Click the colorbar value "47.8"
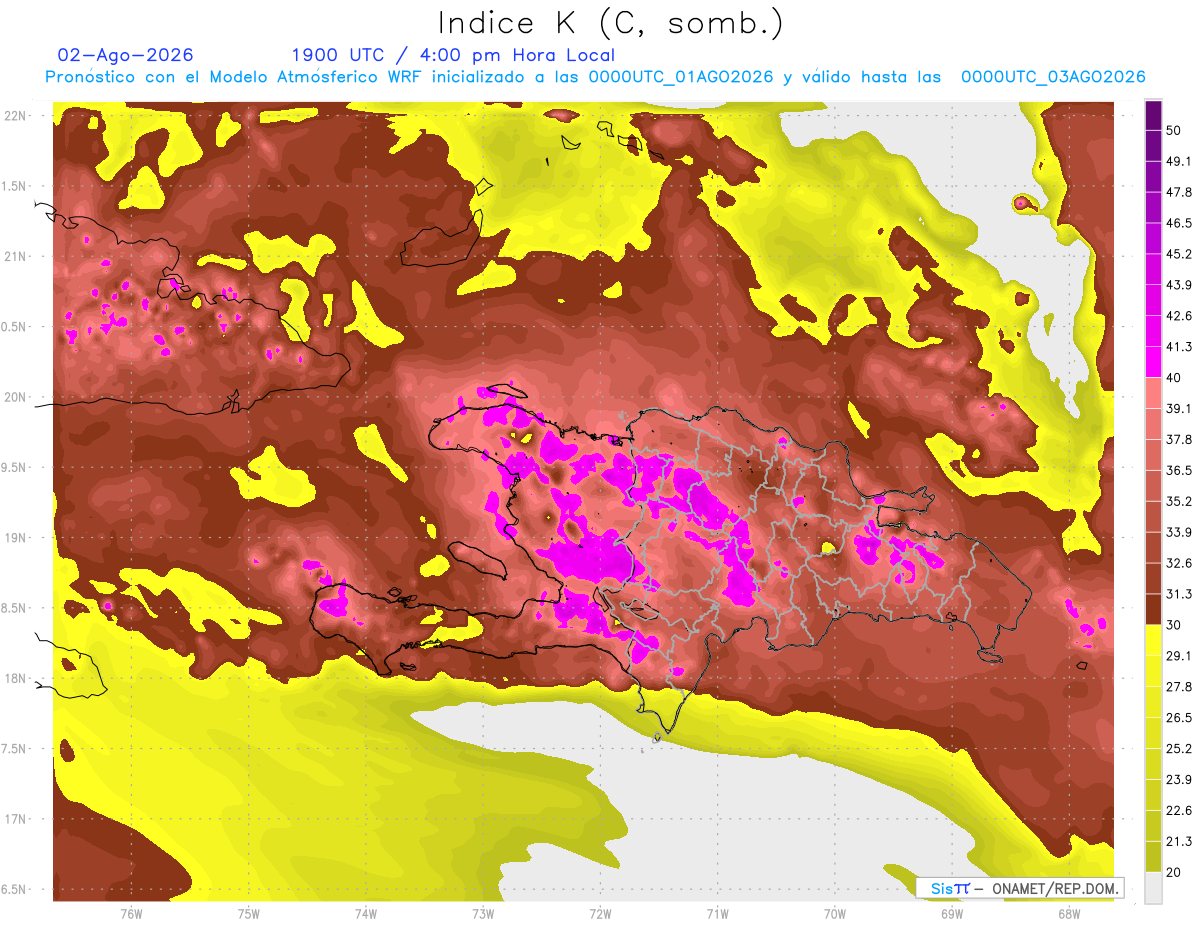Screen dimensions: 1200x927 point(1180,192)
